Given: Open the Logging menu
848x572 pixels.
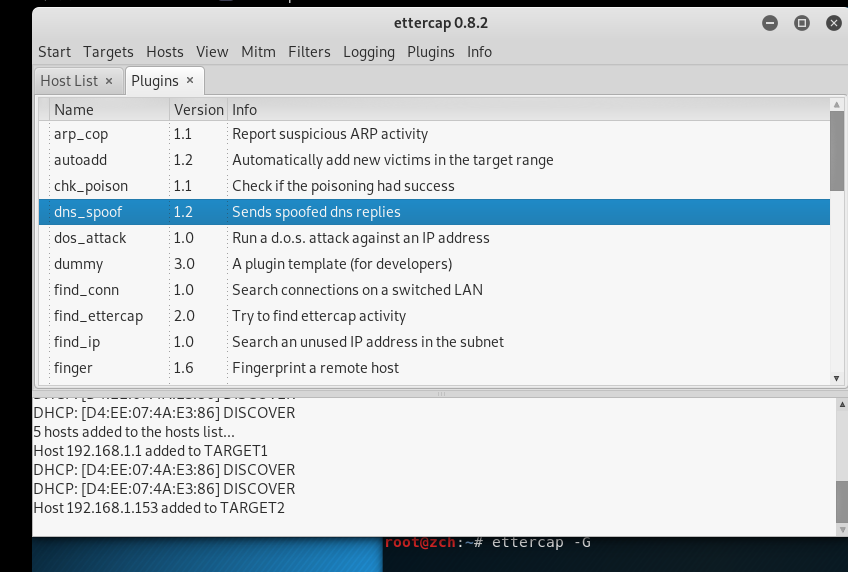Looking at the screenshot, I should coord(369,52).
